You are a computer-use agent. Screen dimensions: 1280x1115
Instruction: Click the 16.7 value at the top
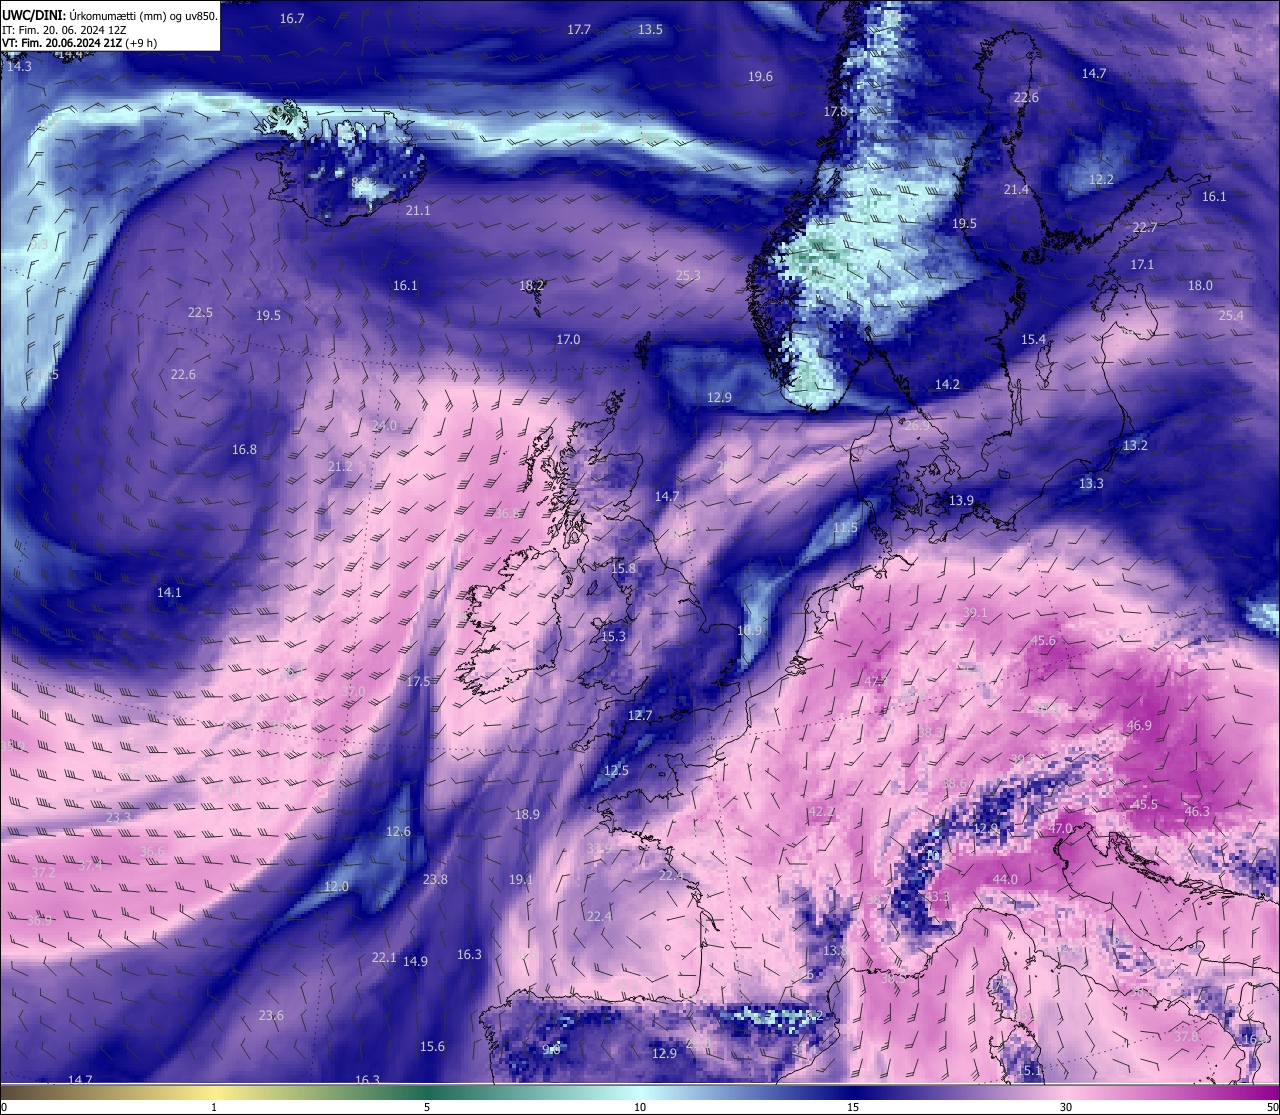[x=292, y=19]
